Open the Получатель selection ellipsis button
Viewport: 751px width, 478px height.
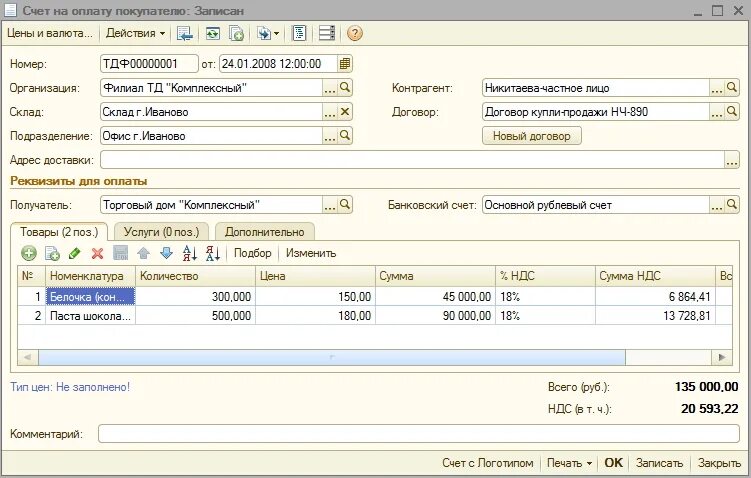pyautogui.click(x=330, y=205)
